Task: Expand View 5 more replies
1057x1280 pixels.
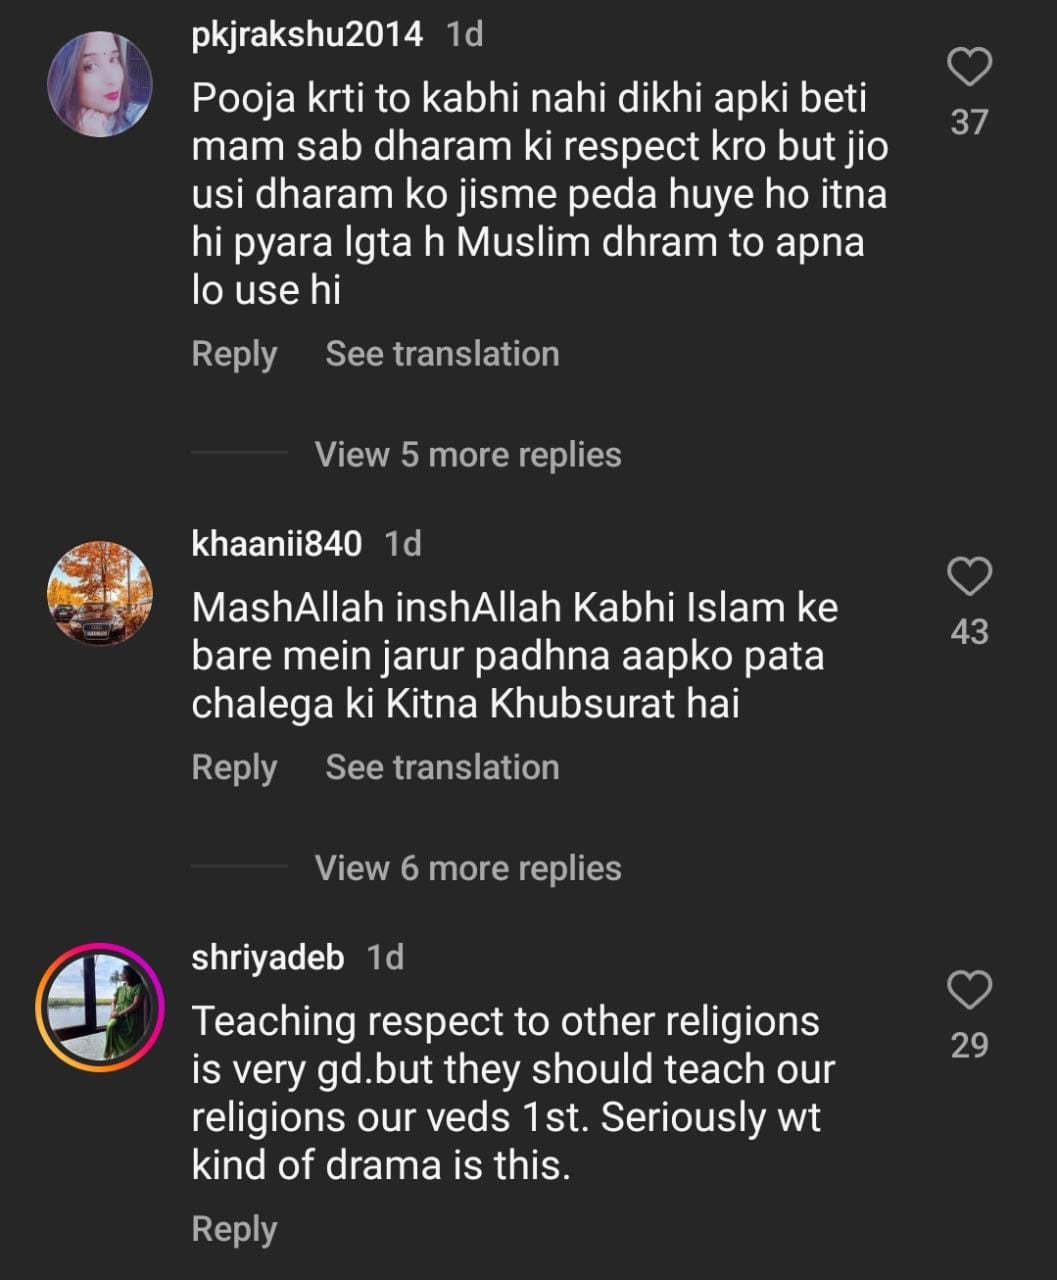Action: [x=468, y=455]
